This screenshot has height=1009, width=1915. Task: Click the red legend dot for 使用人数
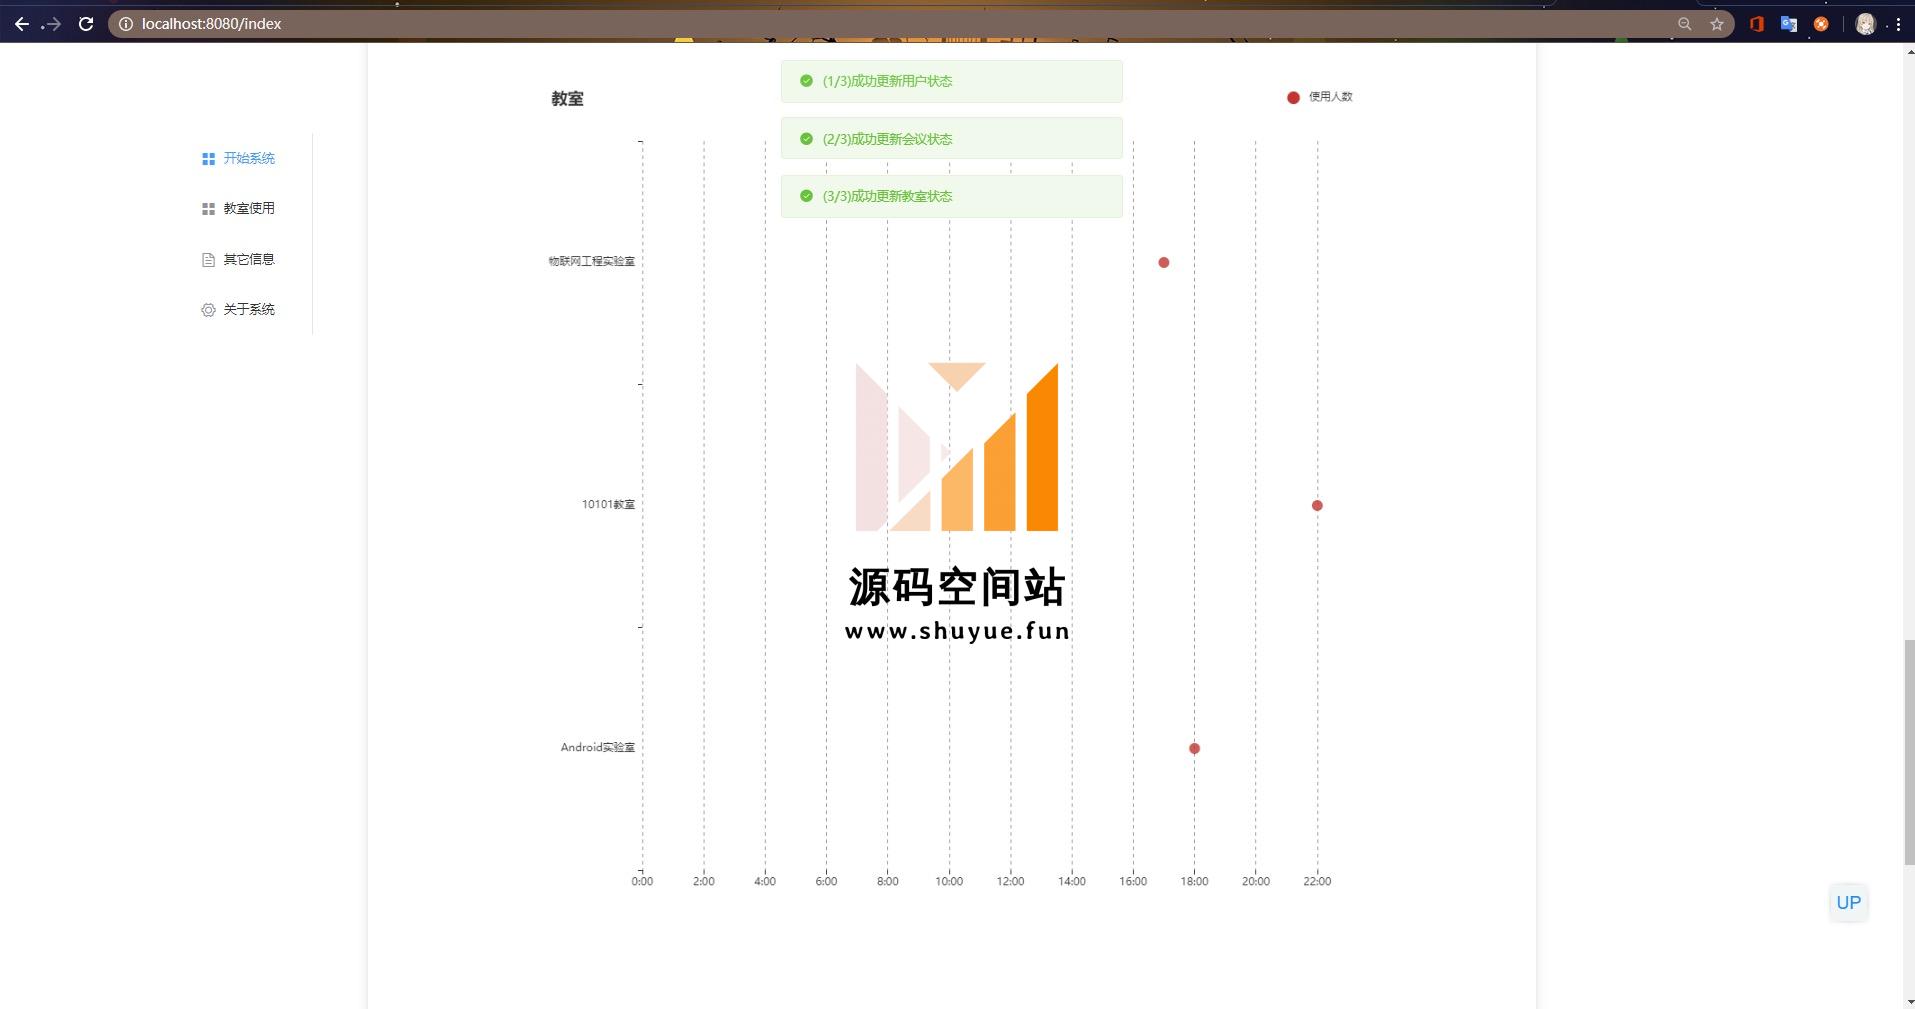1293,97
